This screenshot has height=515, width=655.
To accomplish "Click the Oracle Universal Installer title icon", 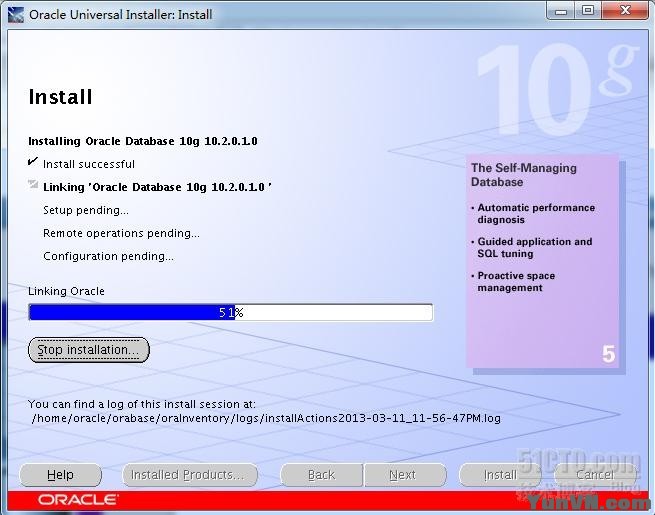I will [16, 15].
